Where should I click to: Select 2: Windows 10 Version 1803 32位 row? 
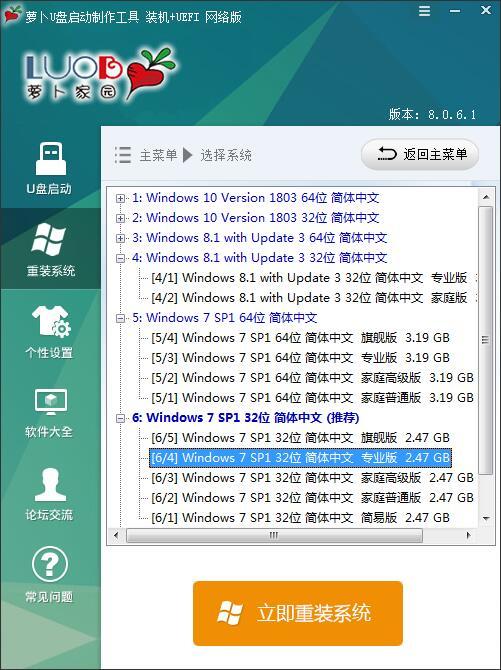click(255, 218)
